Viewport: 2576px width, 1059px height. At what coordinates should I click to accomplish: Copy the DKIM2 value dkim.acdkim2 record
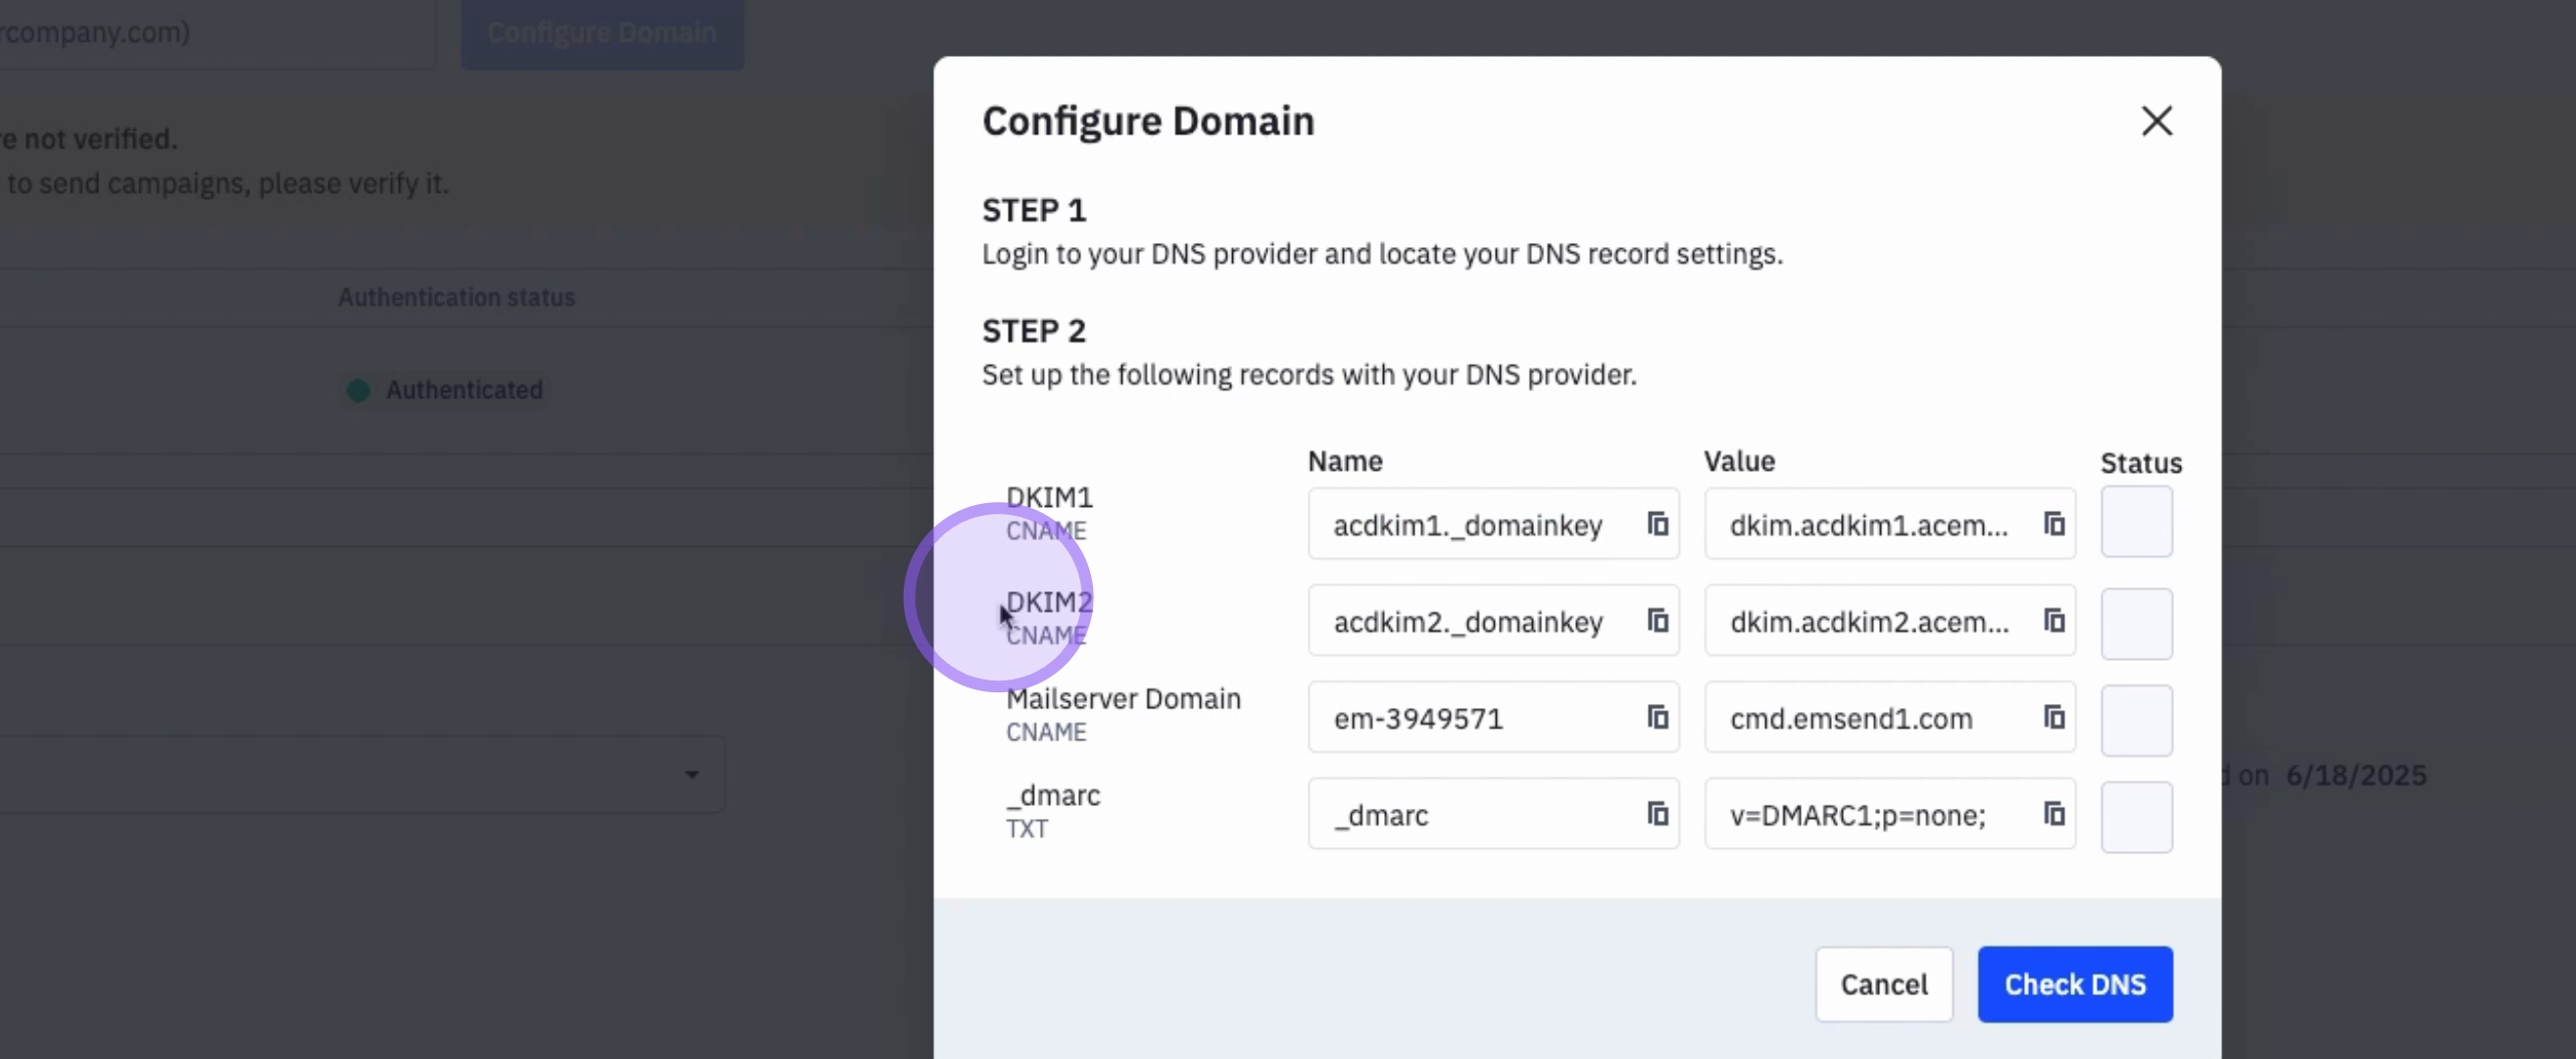point(2053,621)
